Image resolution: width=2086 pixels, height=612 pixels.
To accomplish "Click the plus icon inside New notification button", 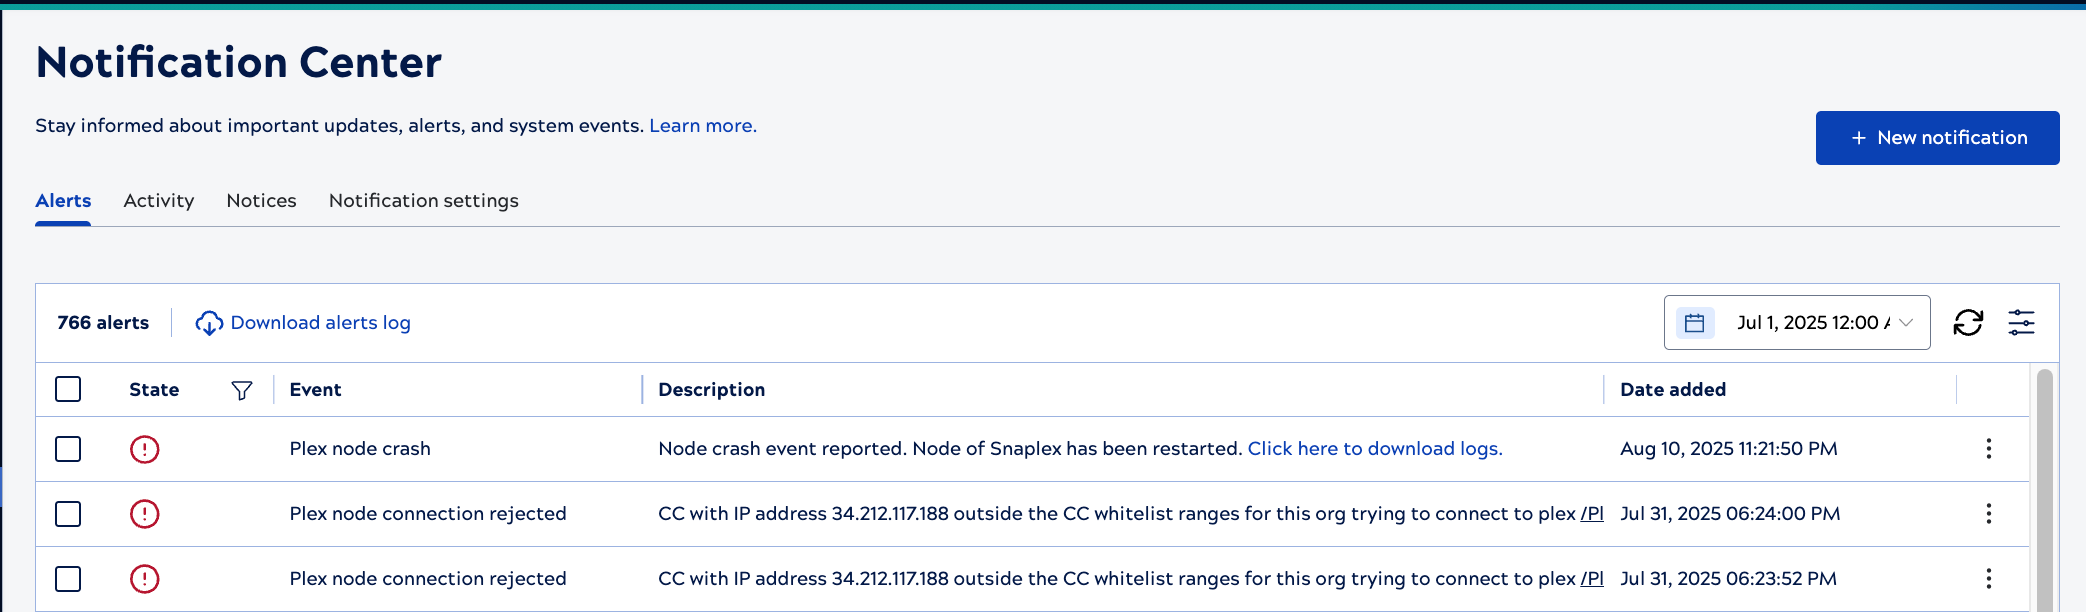I will 1859,137.
